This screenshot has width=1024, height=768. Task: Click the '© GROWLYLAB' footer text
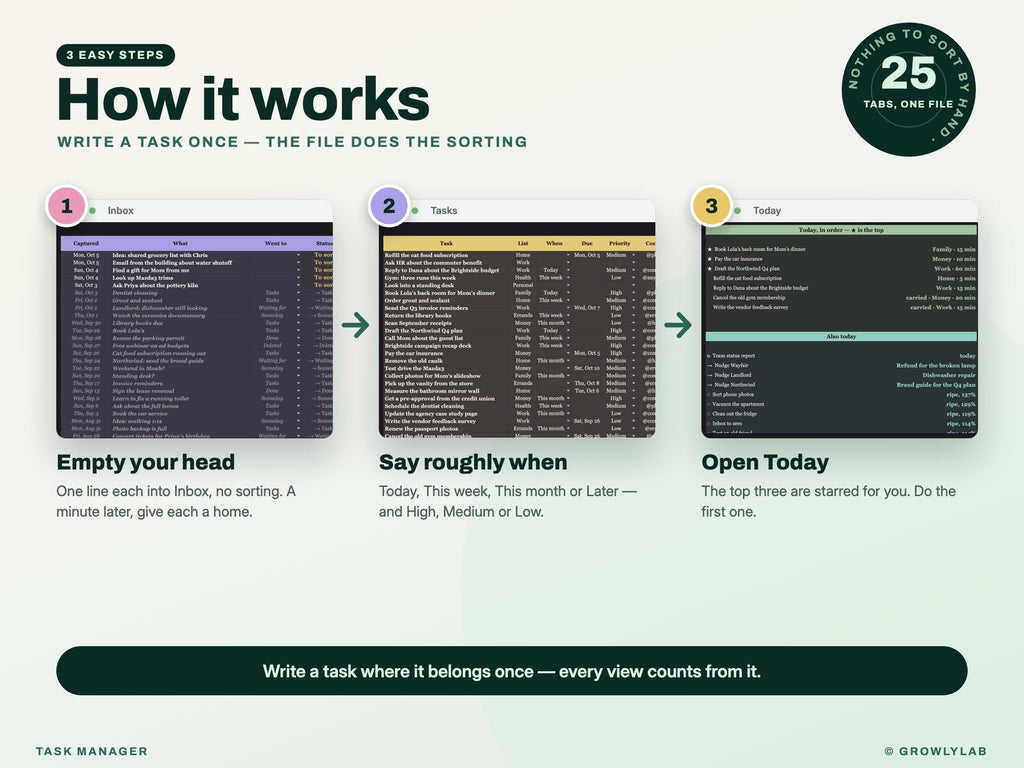click(x=935, y=751)
